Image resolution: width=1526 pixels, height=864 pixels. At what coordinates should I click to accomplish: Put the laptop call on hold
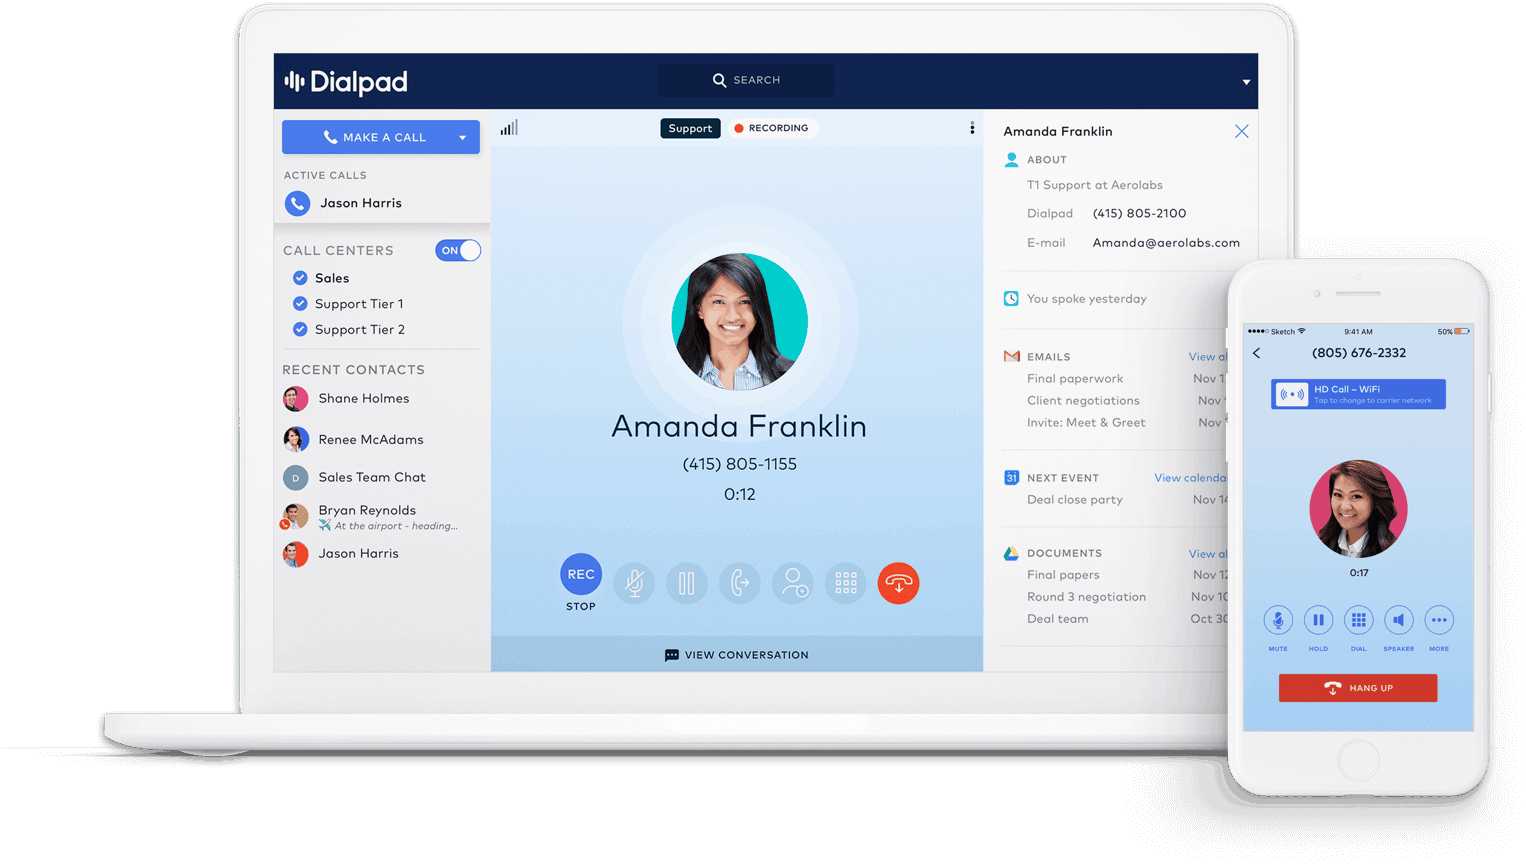pyautogui.click(x=687, y=583)
